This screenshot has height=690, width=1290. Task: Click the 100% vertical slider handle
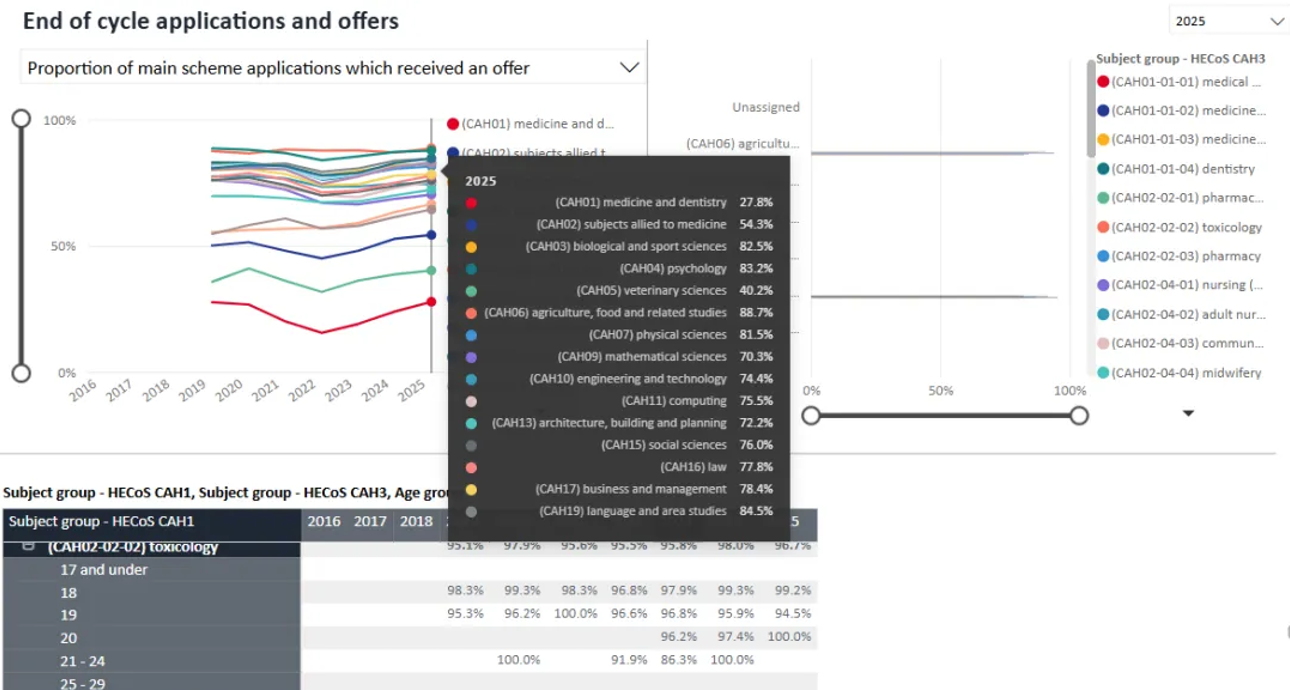[21, 120]
